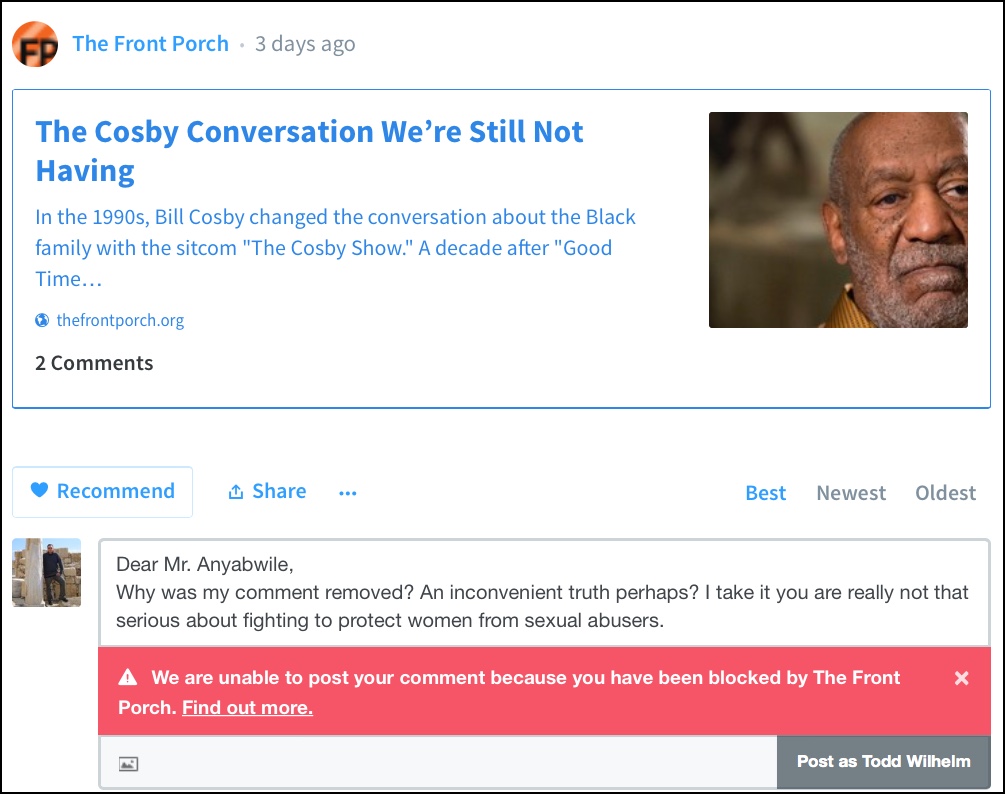Click the globe icon beside thefrontporch.org

pyautogui.click(x=42, y=321)
